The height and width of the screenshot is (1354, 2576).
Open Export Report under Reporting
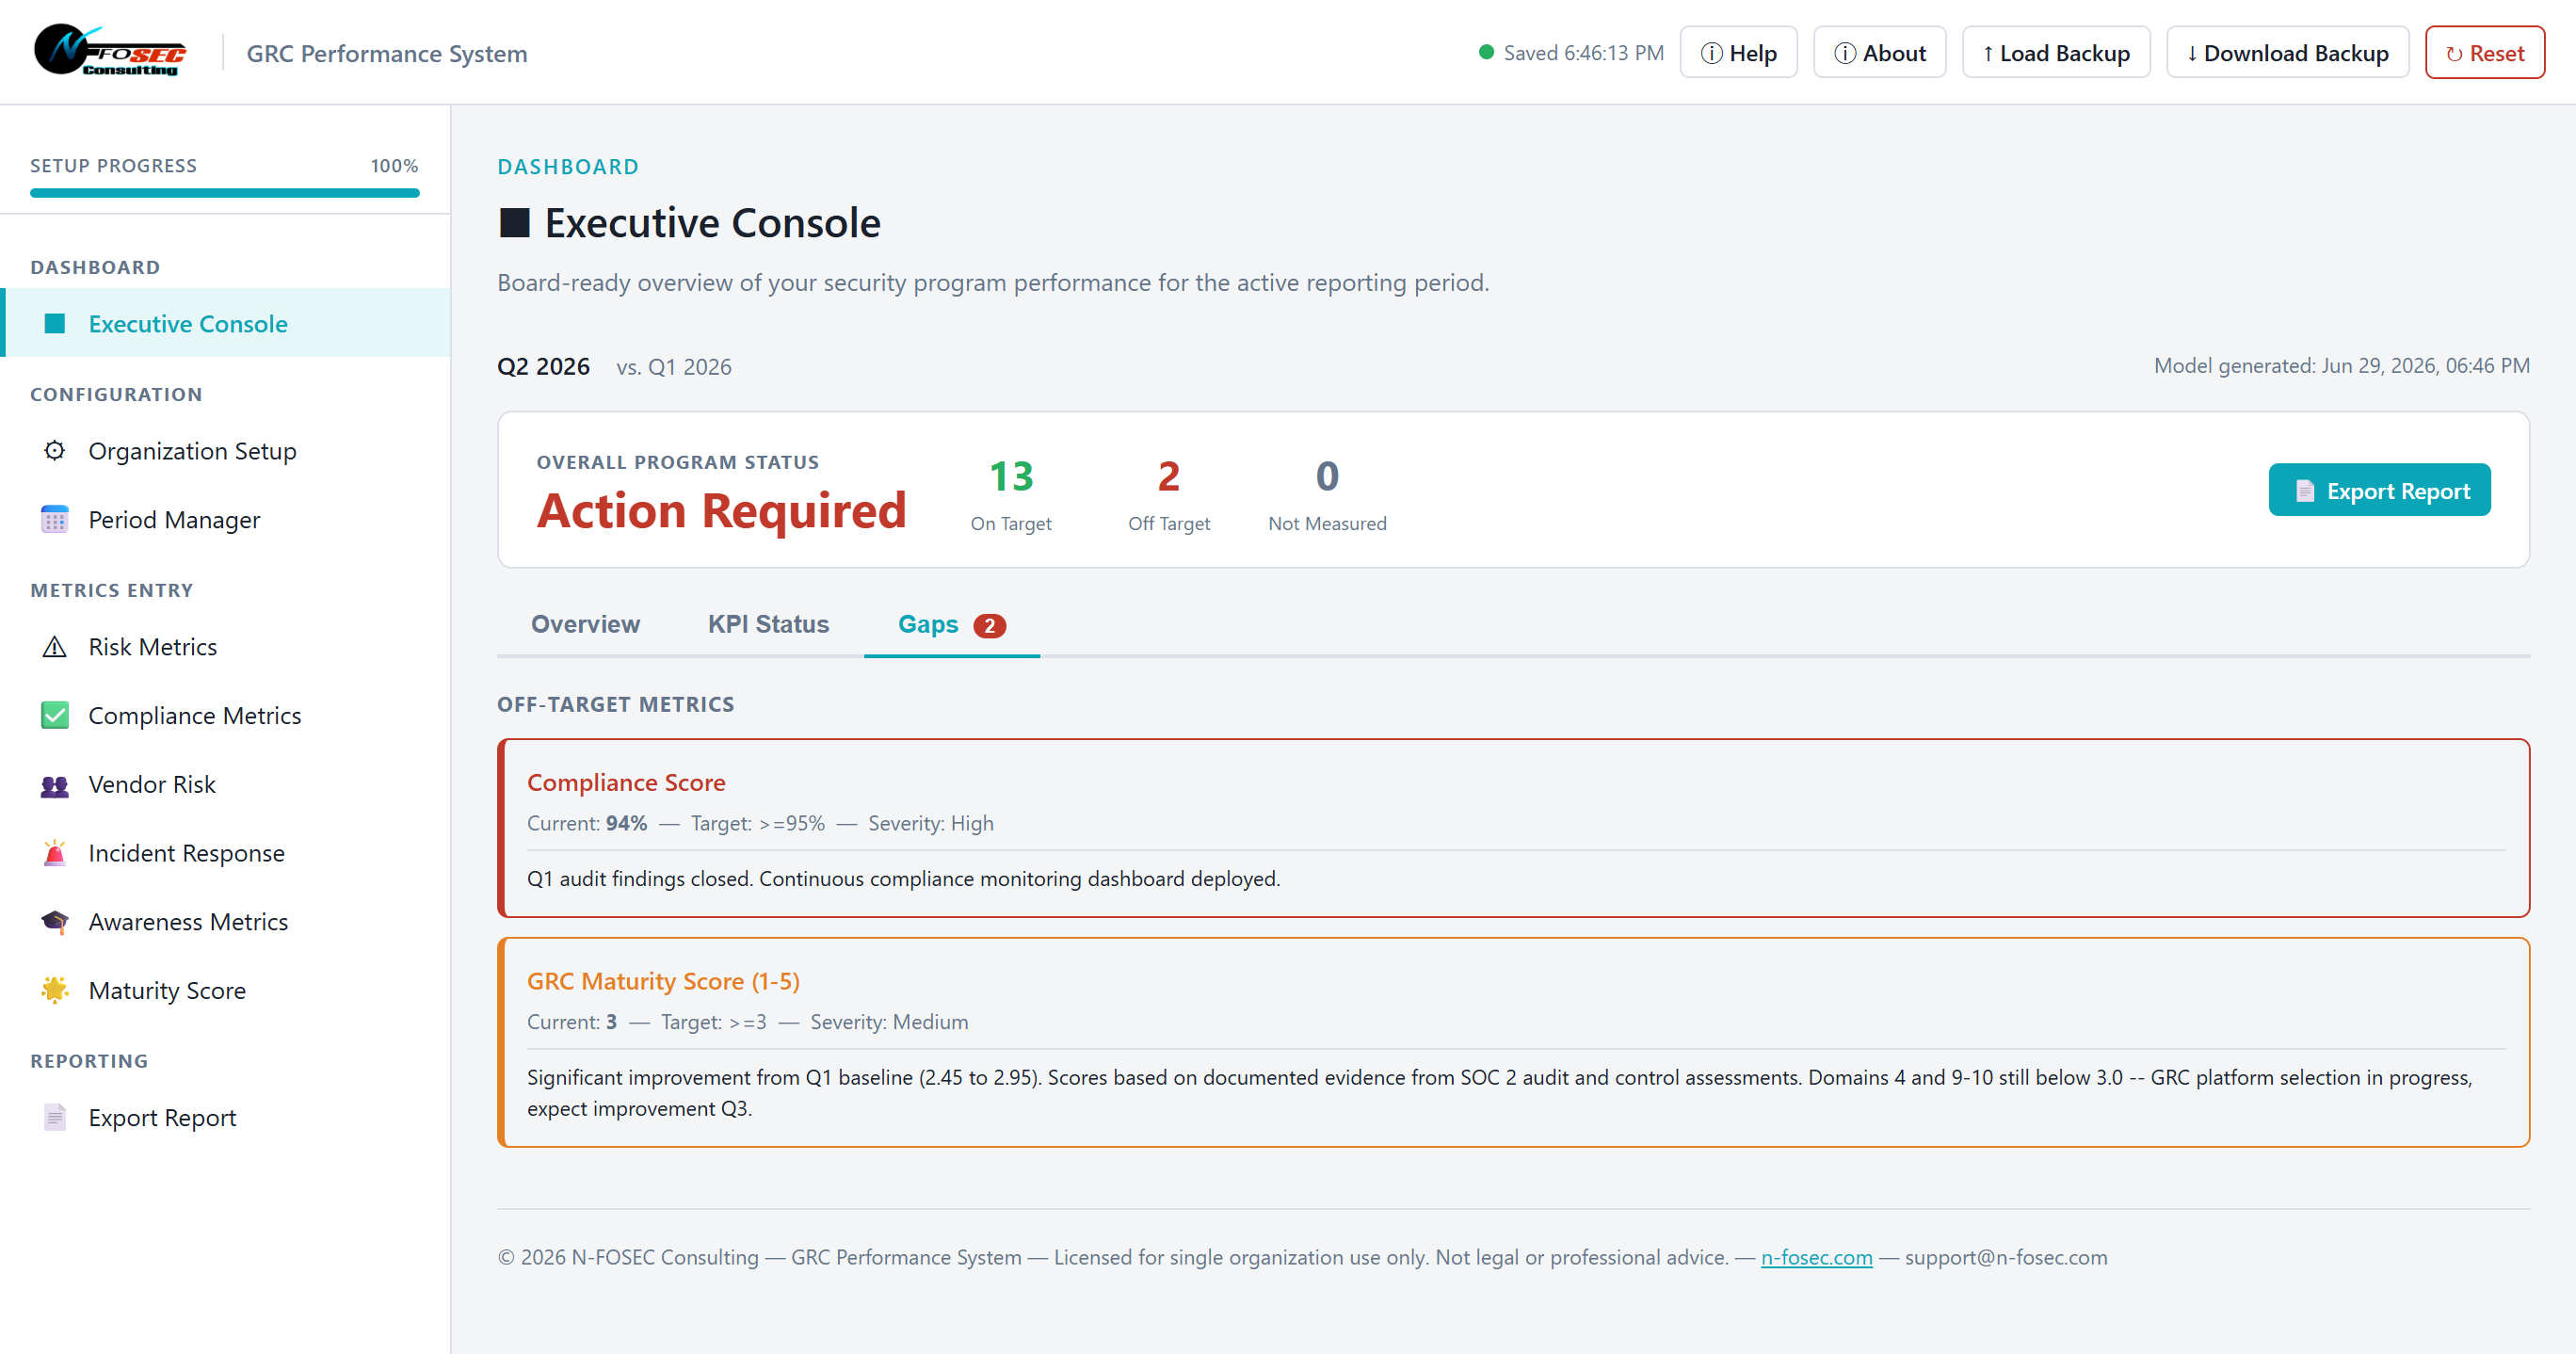click(x=225, y=1118)
